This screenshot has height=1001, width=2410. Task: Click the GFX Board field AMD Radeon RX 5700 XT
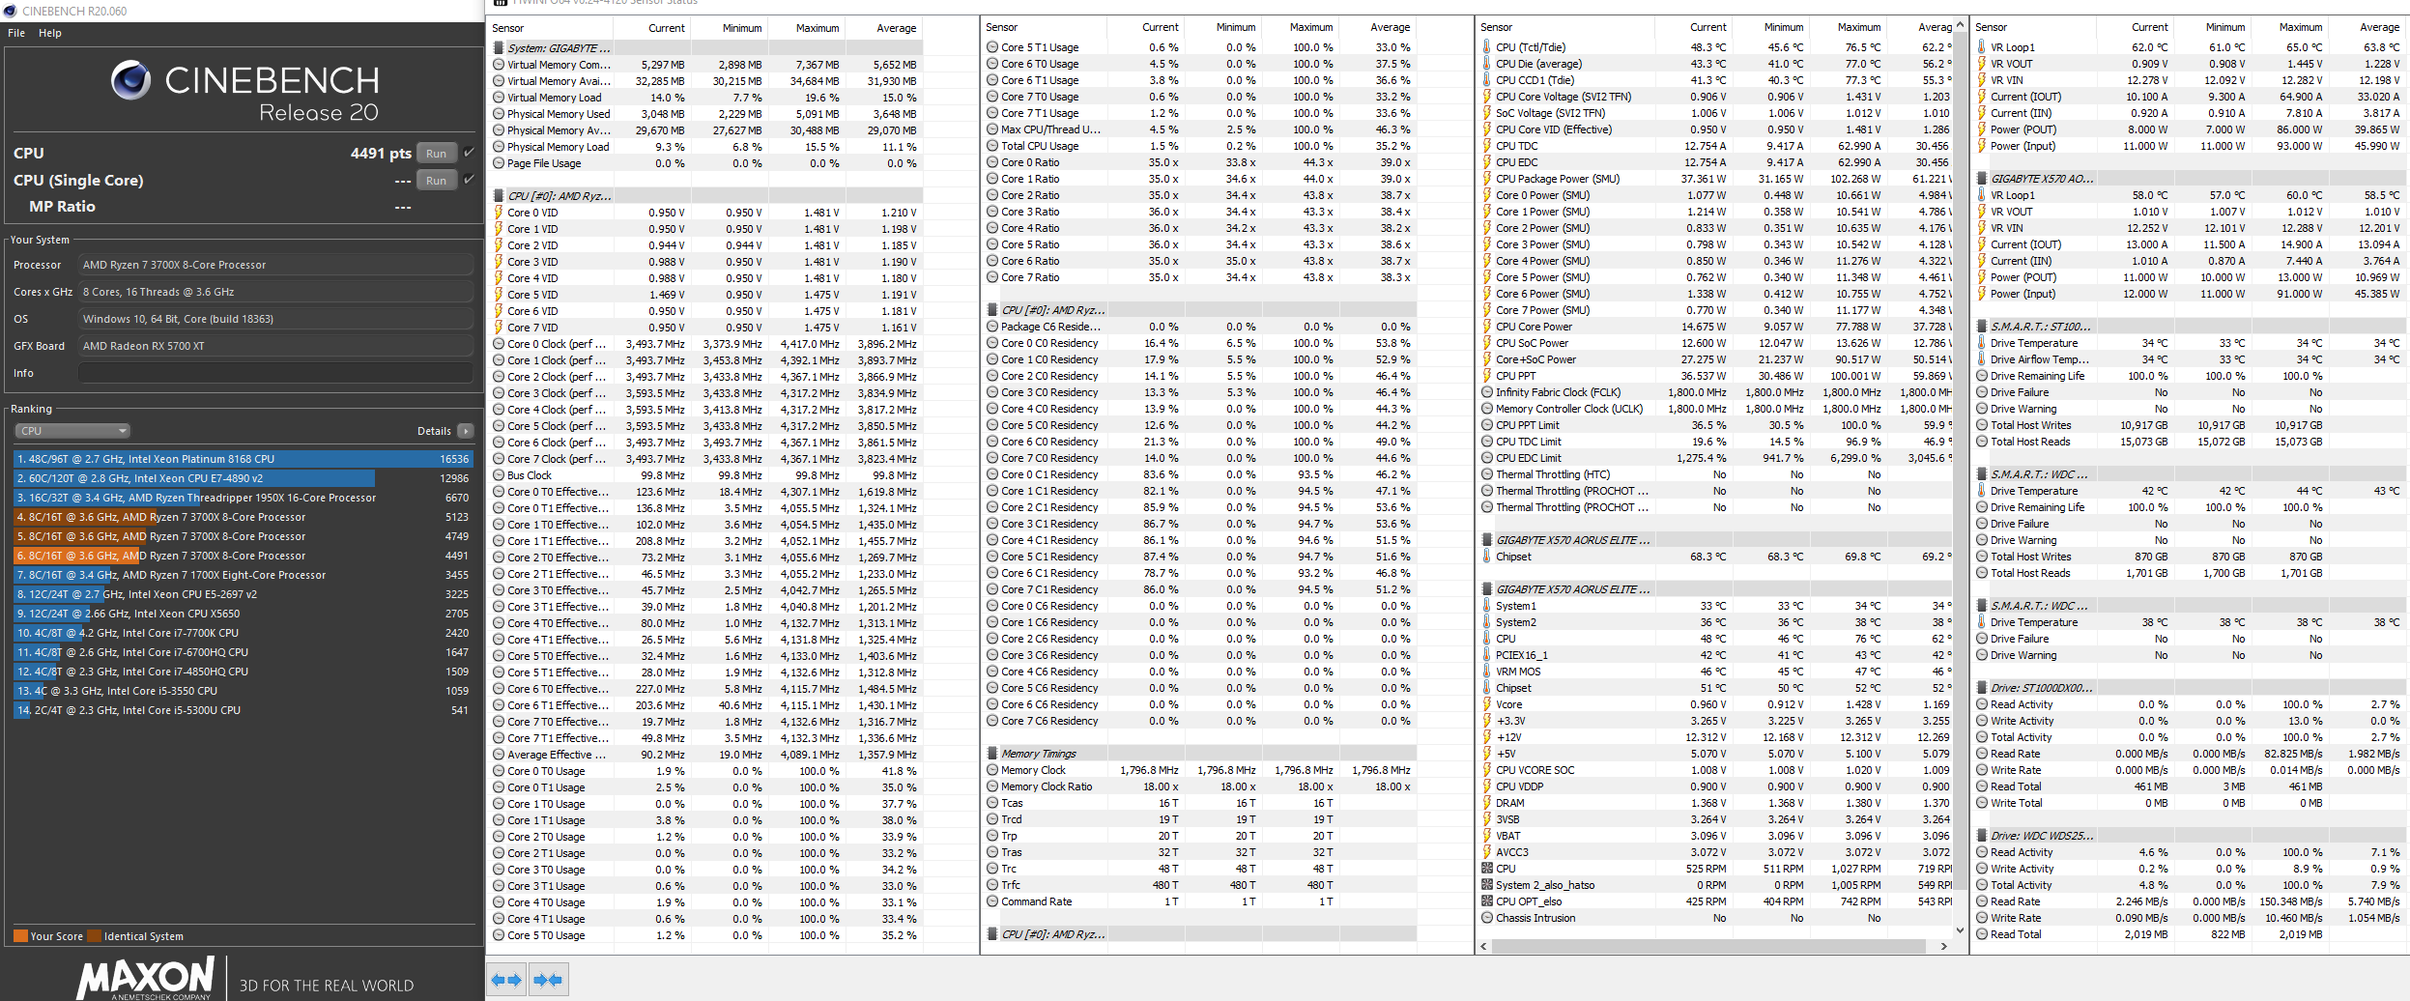pyautogui.click(x=275, y=346)
